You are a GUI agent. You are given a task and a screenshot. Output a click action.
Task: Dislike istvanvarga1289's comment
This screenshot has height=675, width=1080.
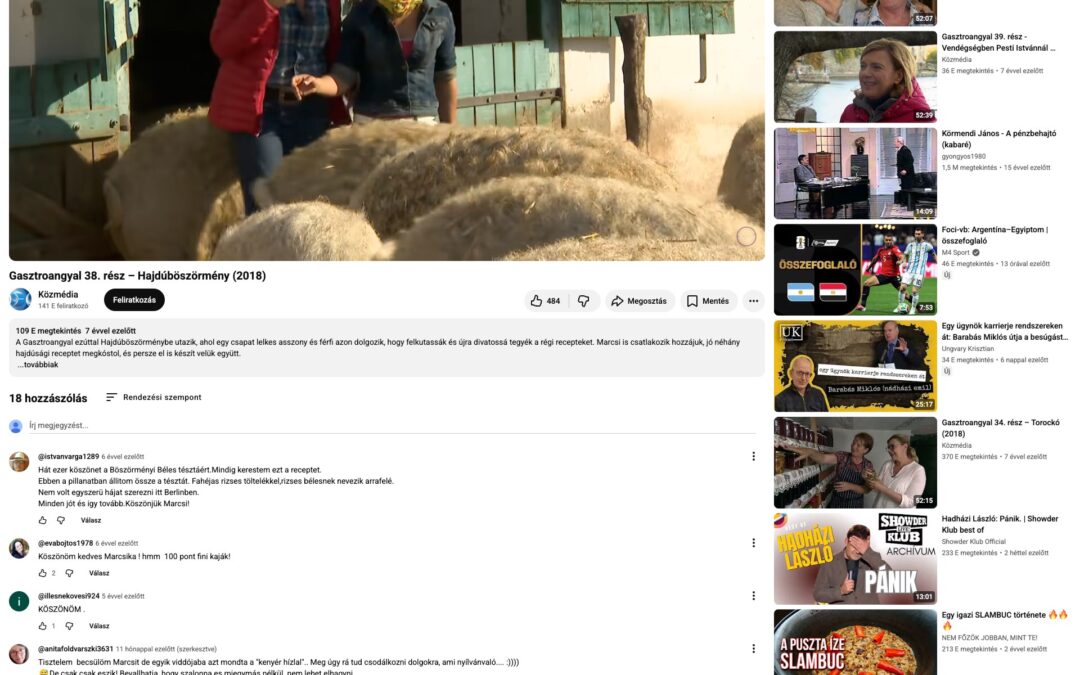[x=61, y=520]
